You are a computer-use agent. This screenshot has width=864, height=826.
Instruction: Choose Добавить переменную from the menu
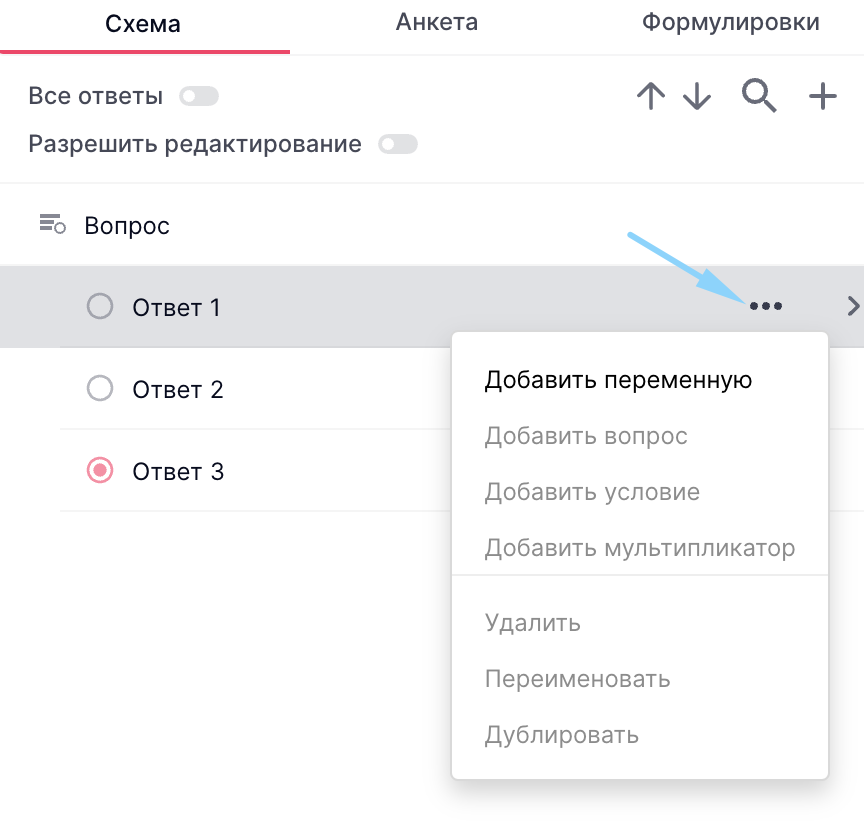[x=618, y=380]
